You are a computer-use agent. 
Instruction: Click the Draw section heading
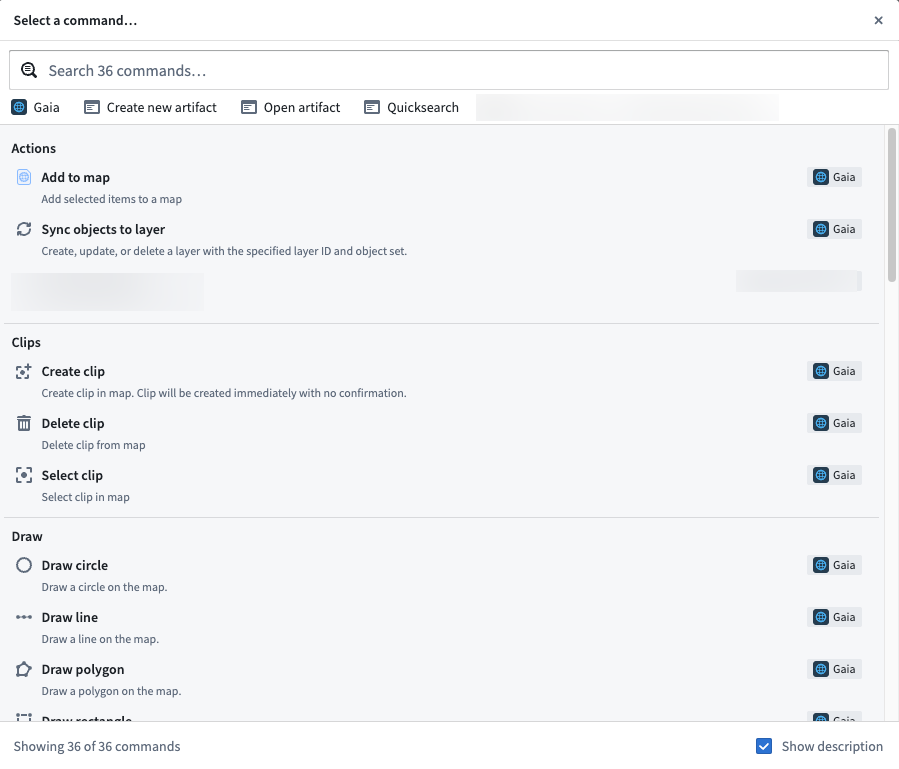(x=27, y=536)
